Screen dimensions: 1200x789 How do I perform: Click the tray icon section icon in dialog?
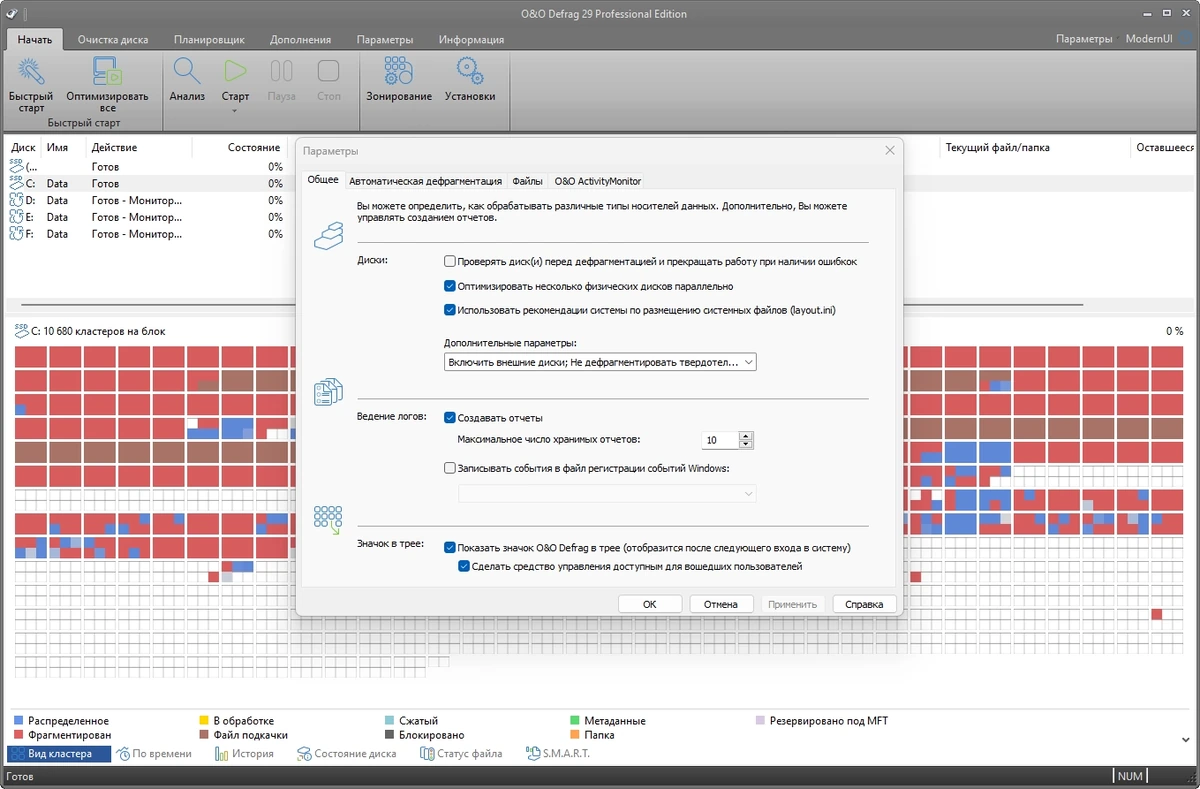click(x=329, y=520)
